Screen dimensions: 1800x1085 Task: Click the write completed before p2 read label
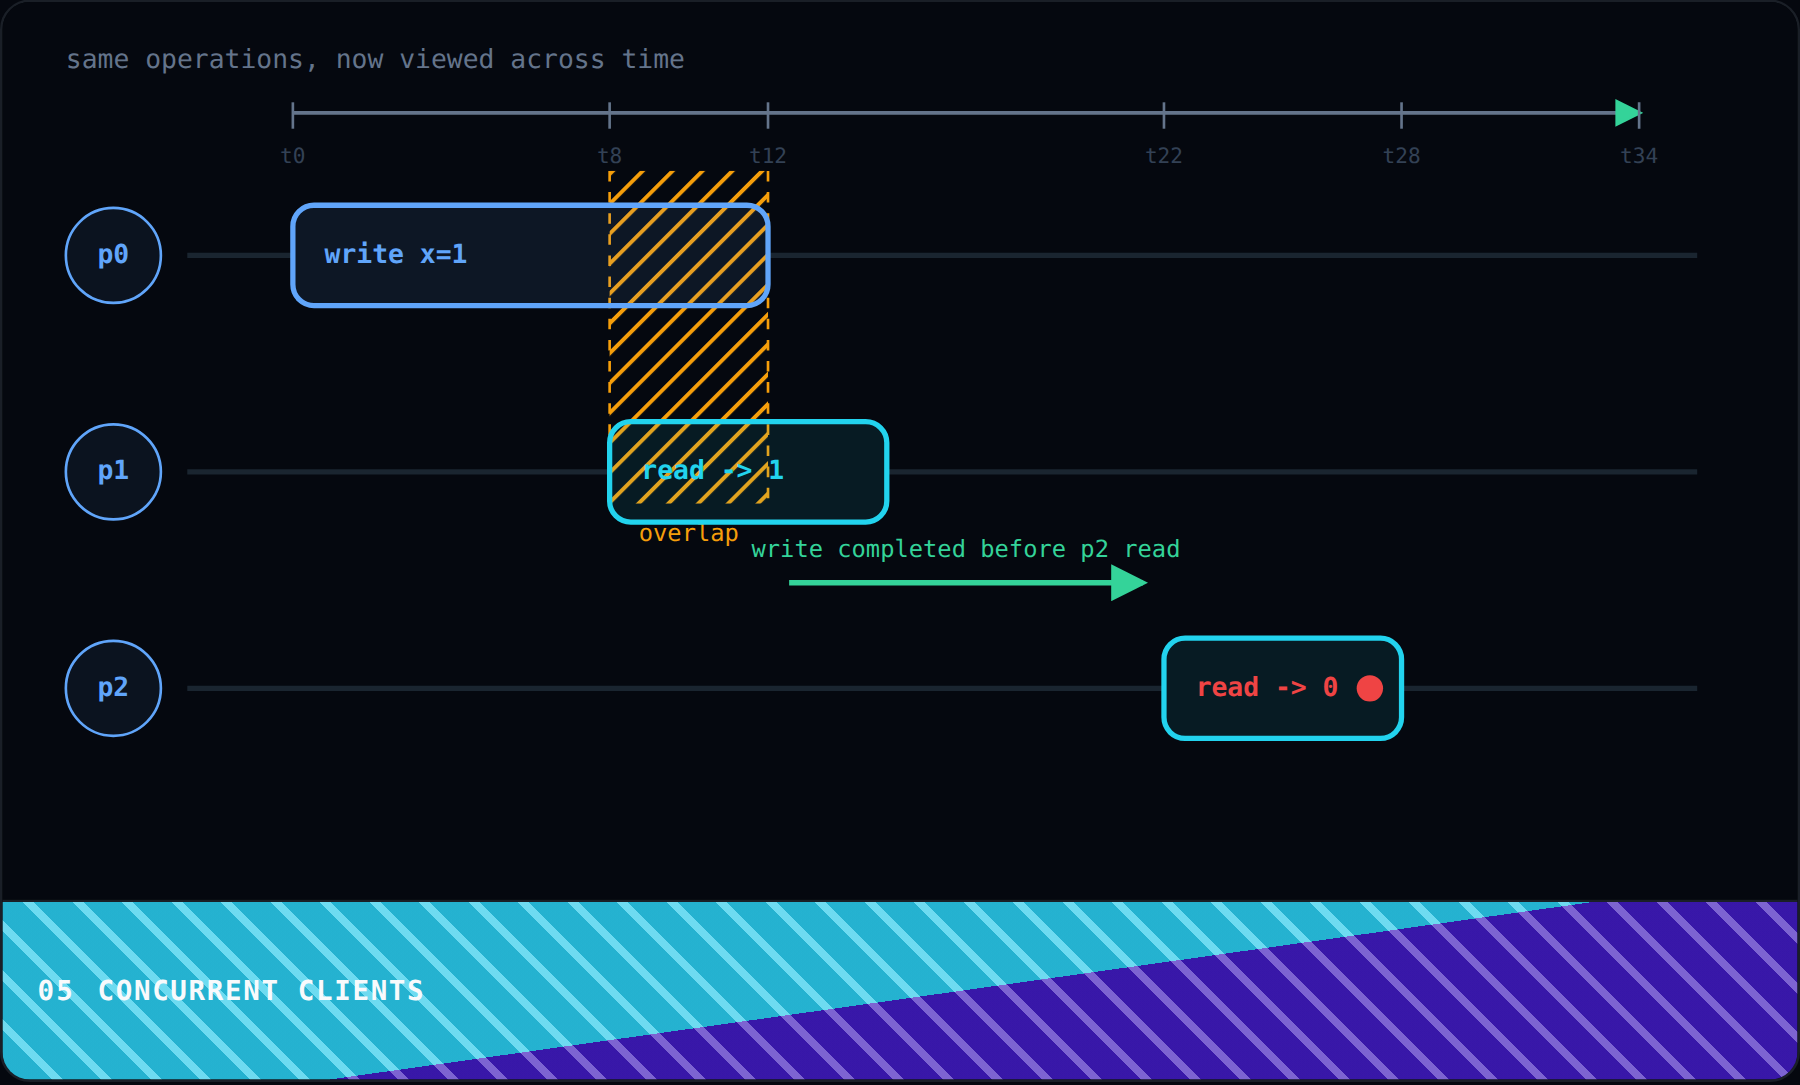966,549
